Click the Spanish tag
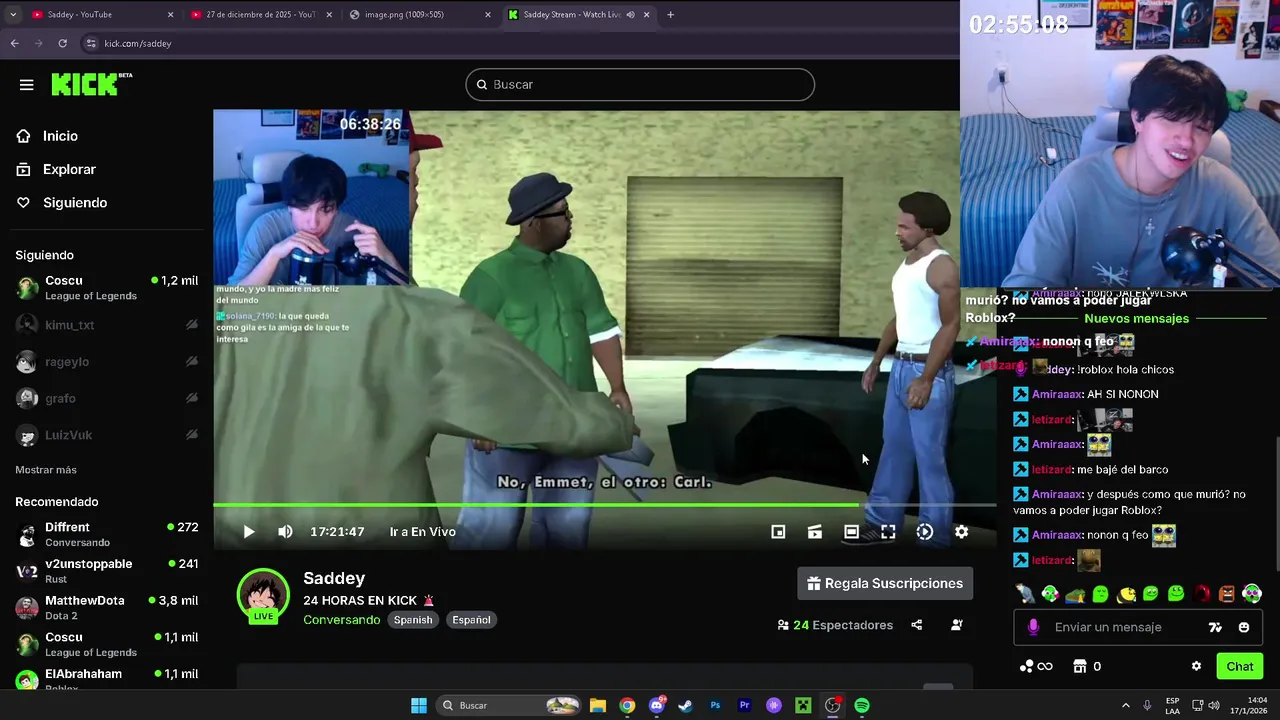Image resolution: width=1280 pixels, height=720 pixels. click(x=413, y=620)
